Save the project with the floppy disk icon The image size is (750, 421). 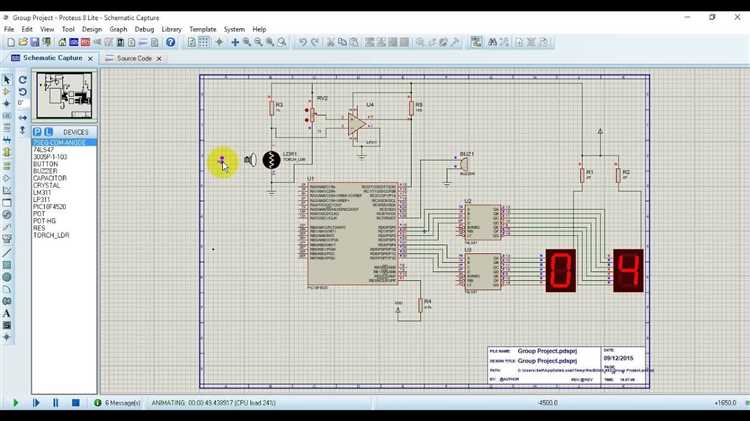pos(34,43)
